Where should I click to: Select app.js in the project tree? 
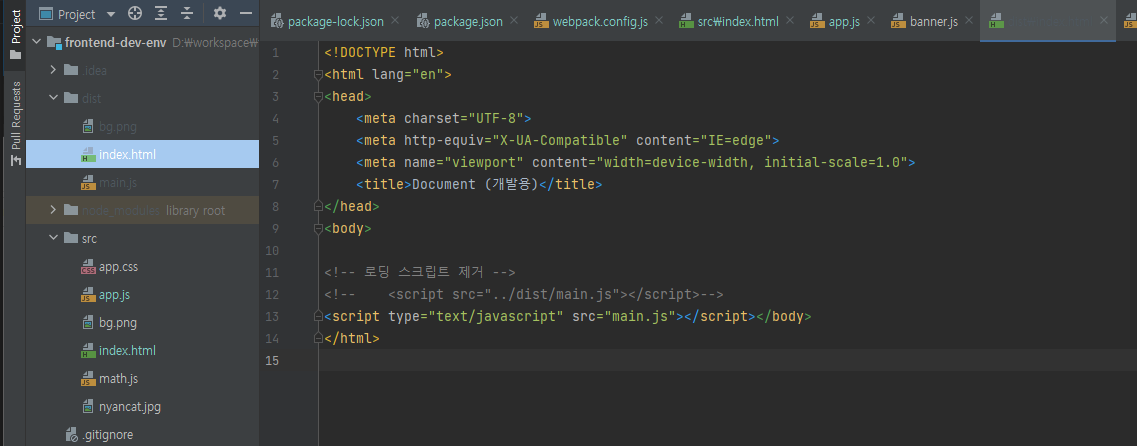(x=115, y=294)
